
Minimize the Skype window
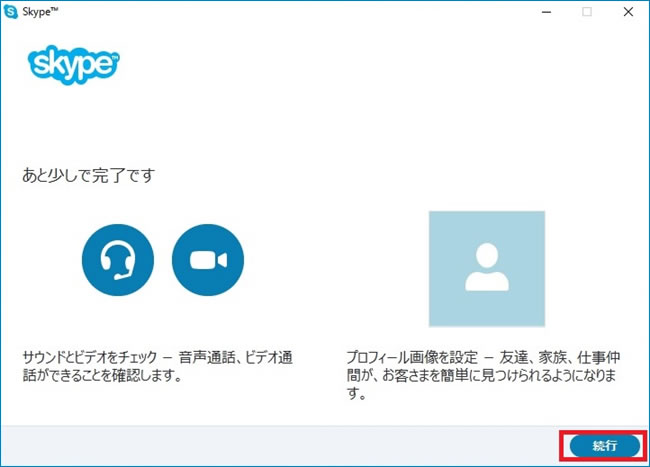(546, 12)
